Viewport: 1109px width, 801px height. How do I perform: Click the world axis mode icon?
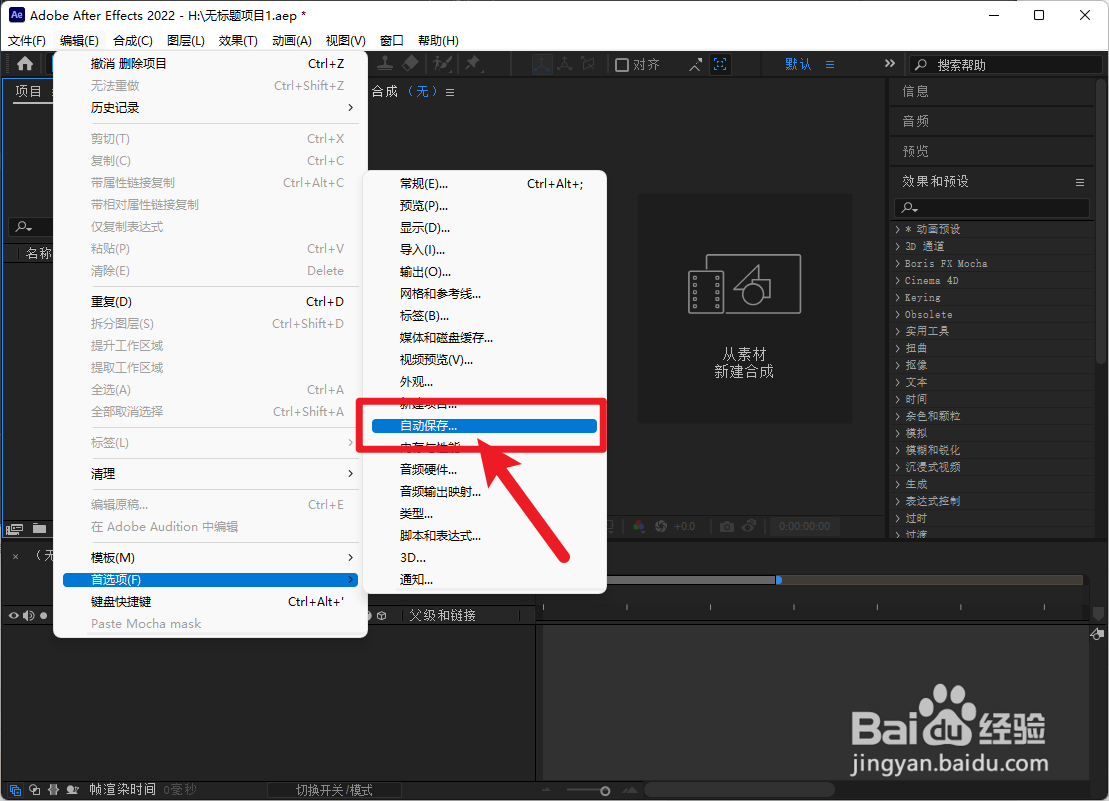pyautogui.click(x=564, y=64)
